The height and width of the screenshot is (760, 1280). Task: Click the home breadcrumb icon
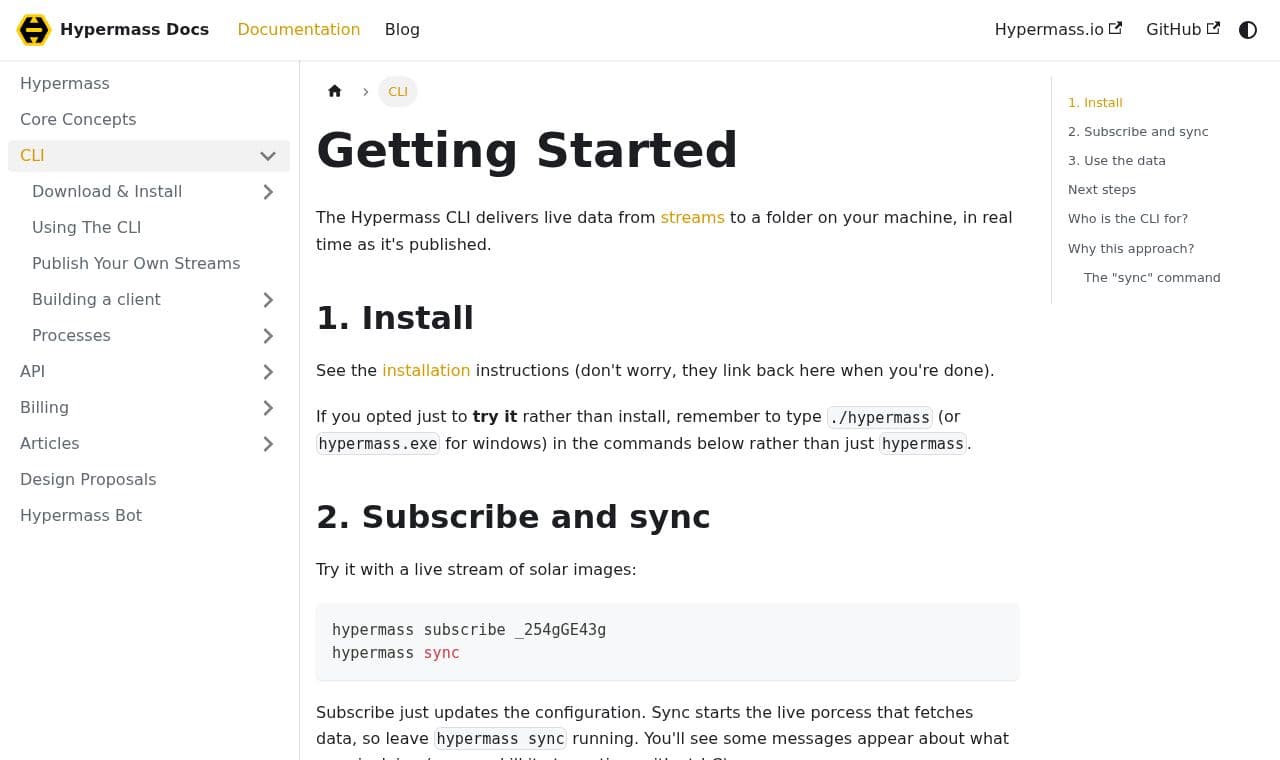(335, 91)
